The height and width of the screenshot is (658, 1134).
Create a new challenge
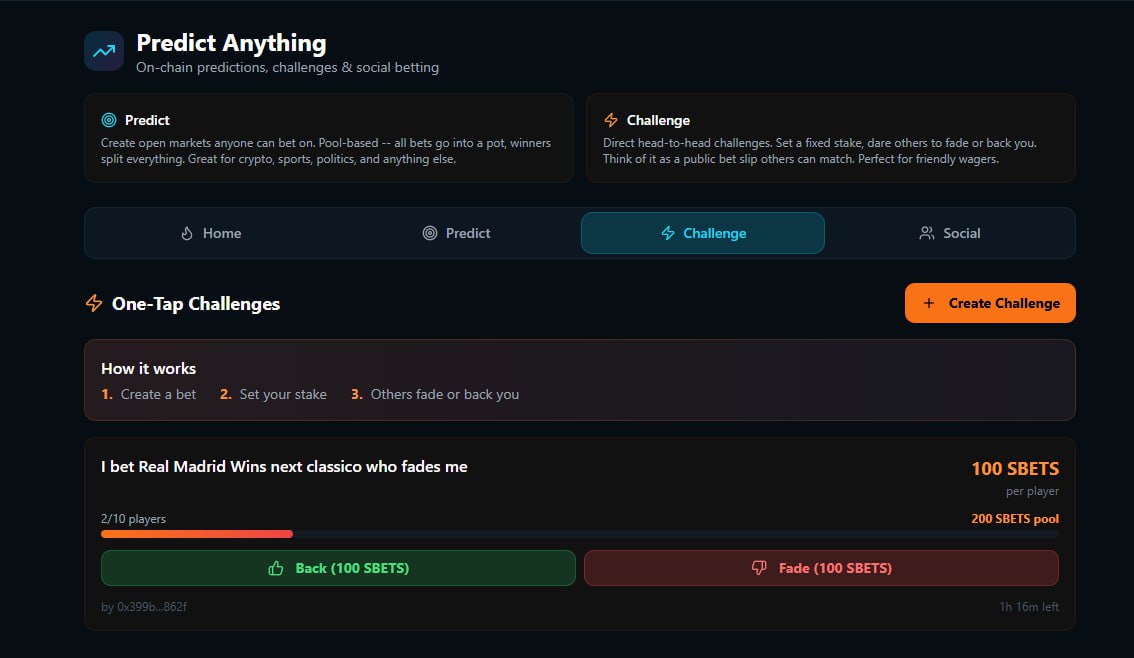(x=990, y=303)
